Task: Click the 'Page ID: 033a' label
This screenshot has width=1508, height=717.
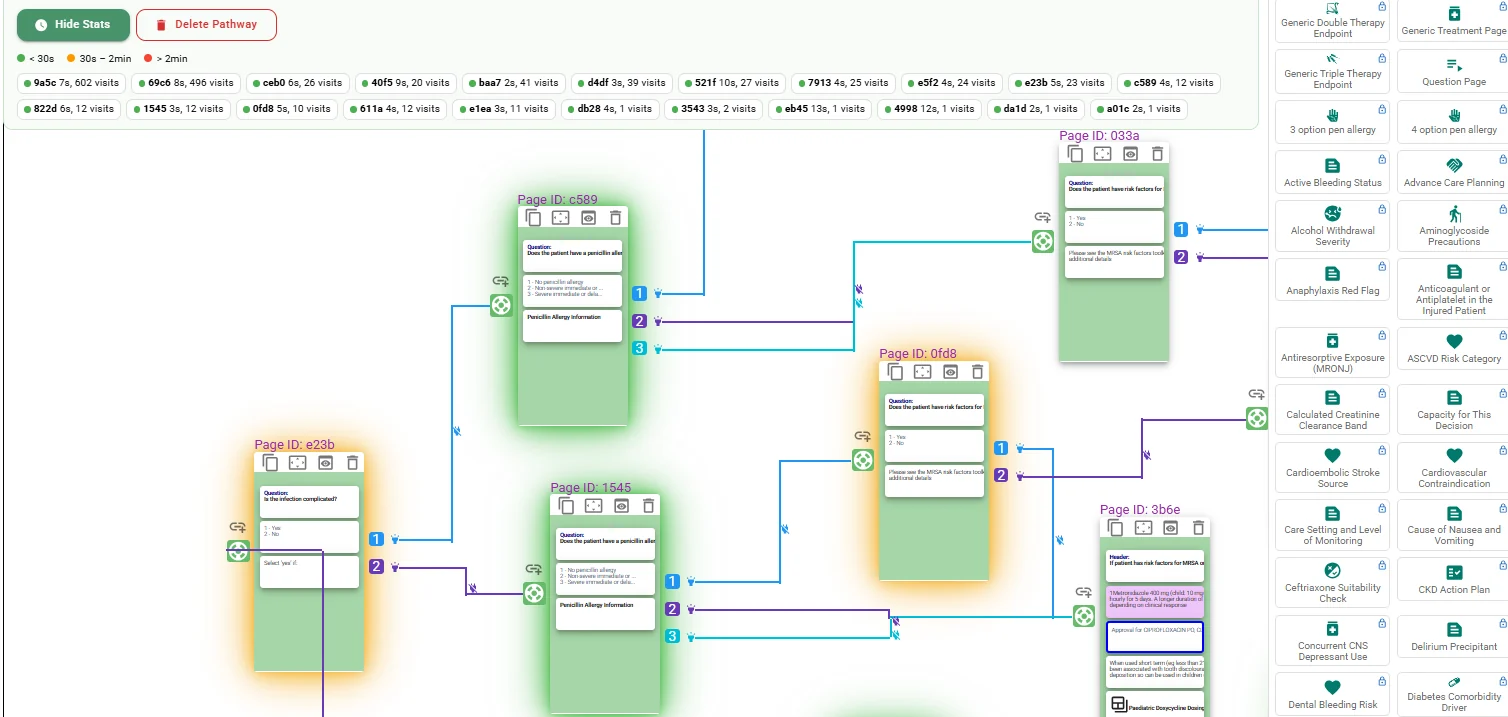Action: pos(1100,135)
